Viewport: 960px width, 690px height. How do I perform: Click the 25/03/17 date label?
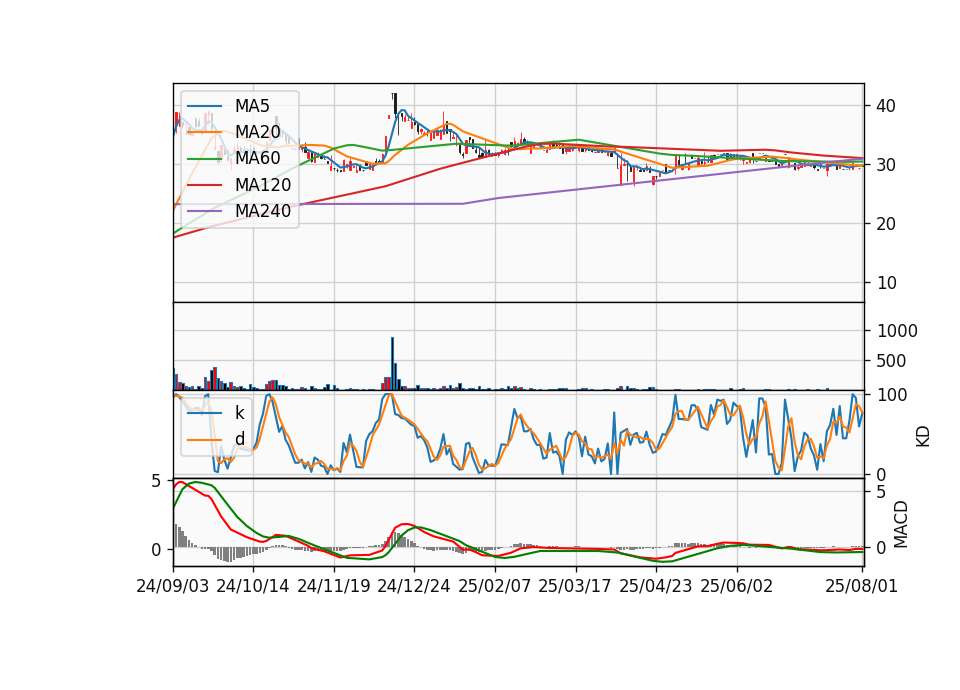(575, 586)
